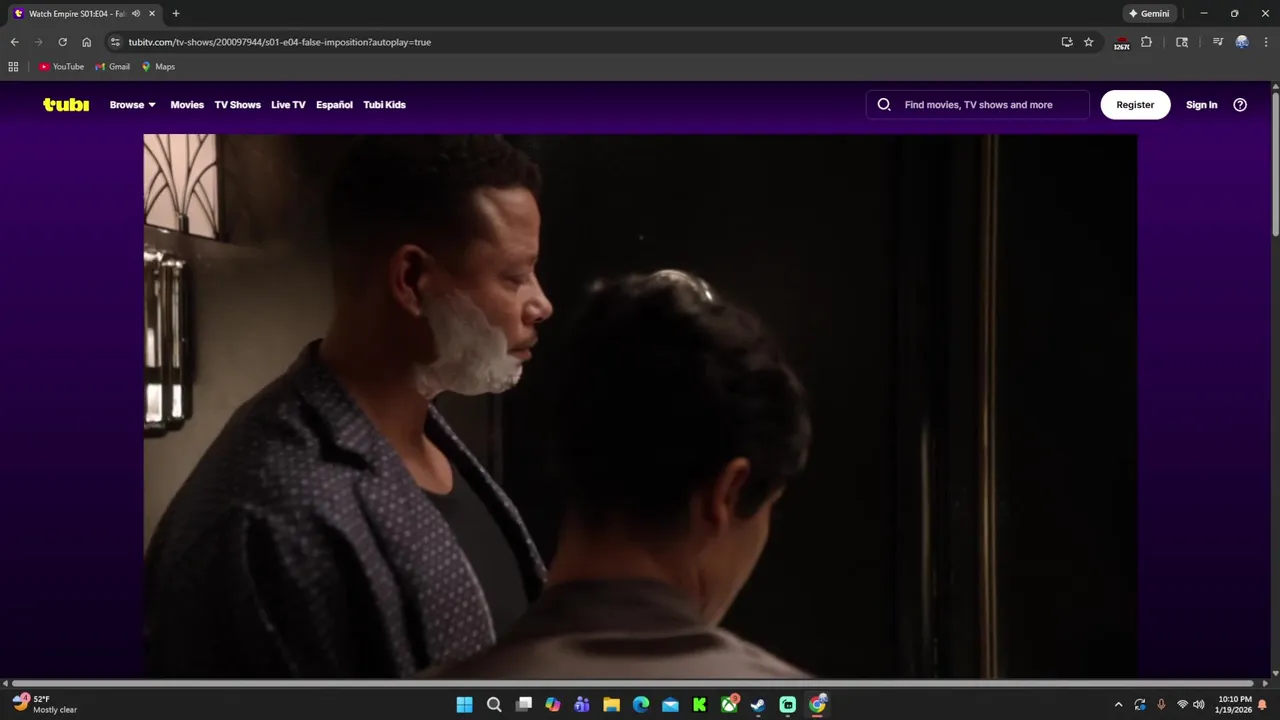This screenshot has width=1280, height=720.
Task: Open the browser home page icon
Action: tap(87, 42)
